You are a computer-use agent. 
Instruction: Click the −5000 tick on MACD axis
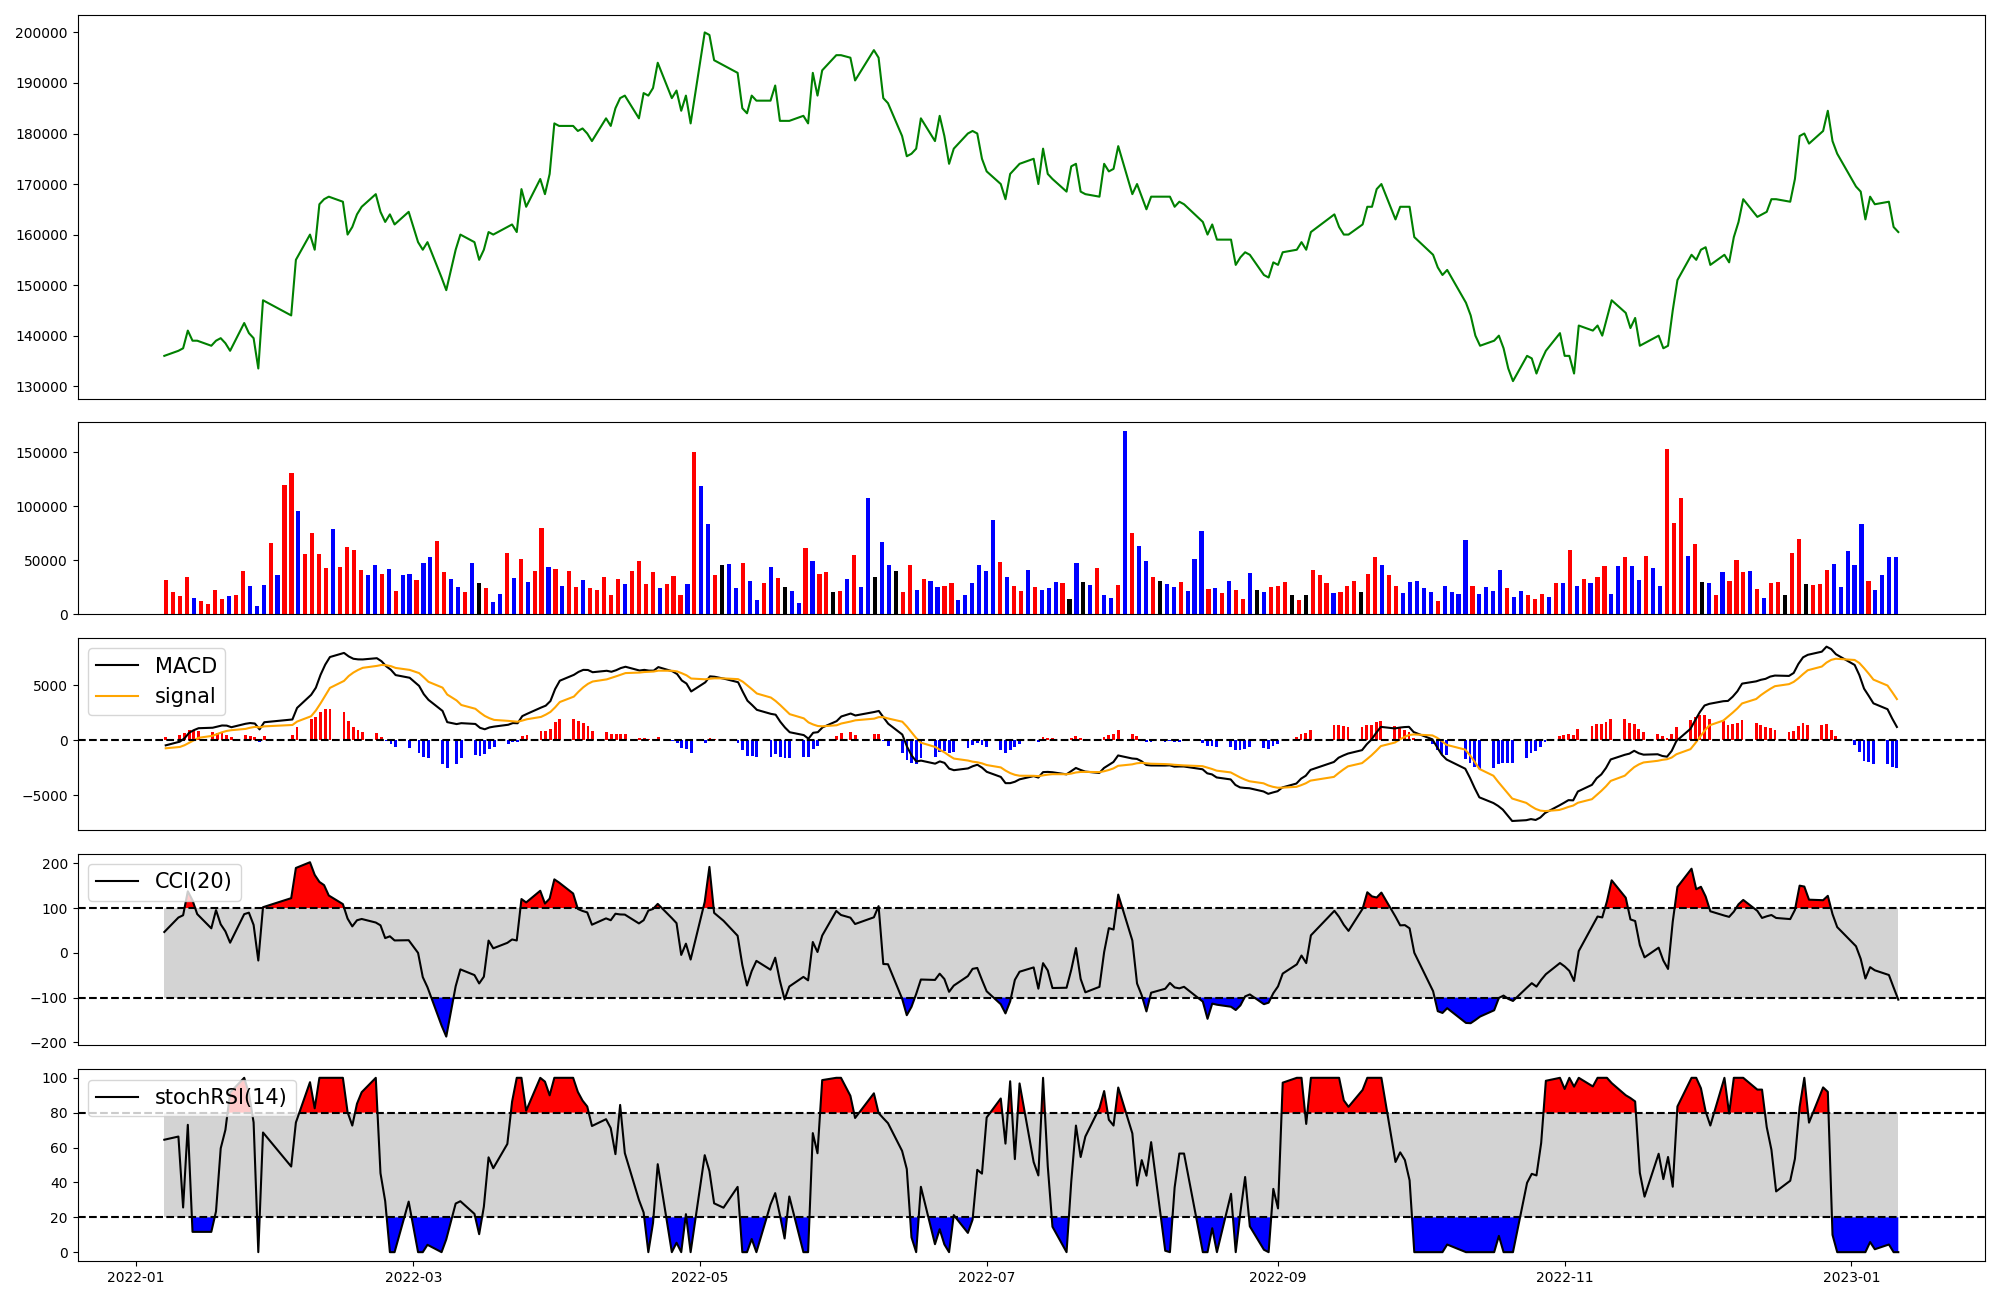pyautogui.click(x=46, y=796)
